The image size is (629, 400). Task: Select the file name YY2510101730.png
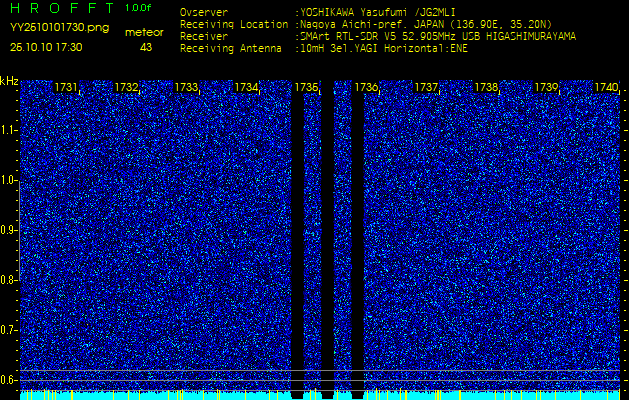[x=59, y=28]
